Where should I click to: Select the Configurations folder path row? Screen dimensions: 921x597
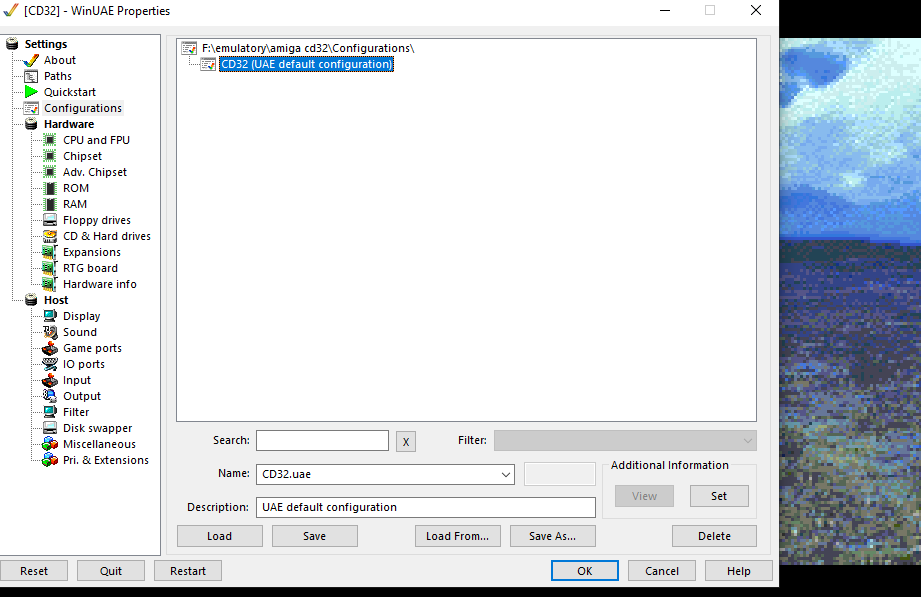click(308, 48)
